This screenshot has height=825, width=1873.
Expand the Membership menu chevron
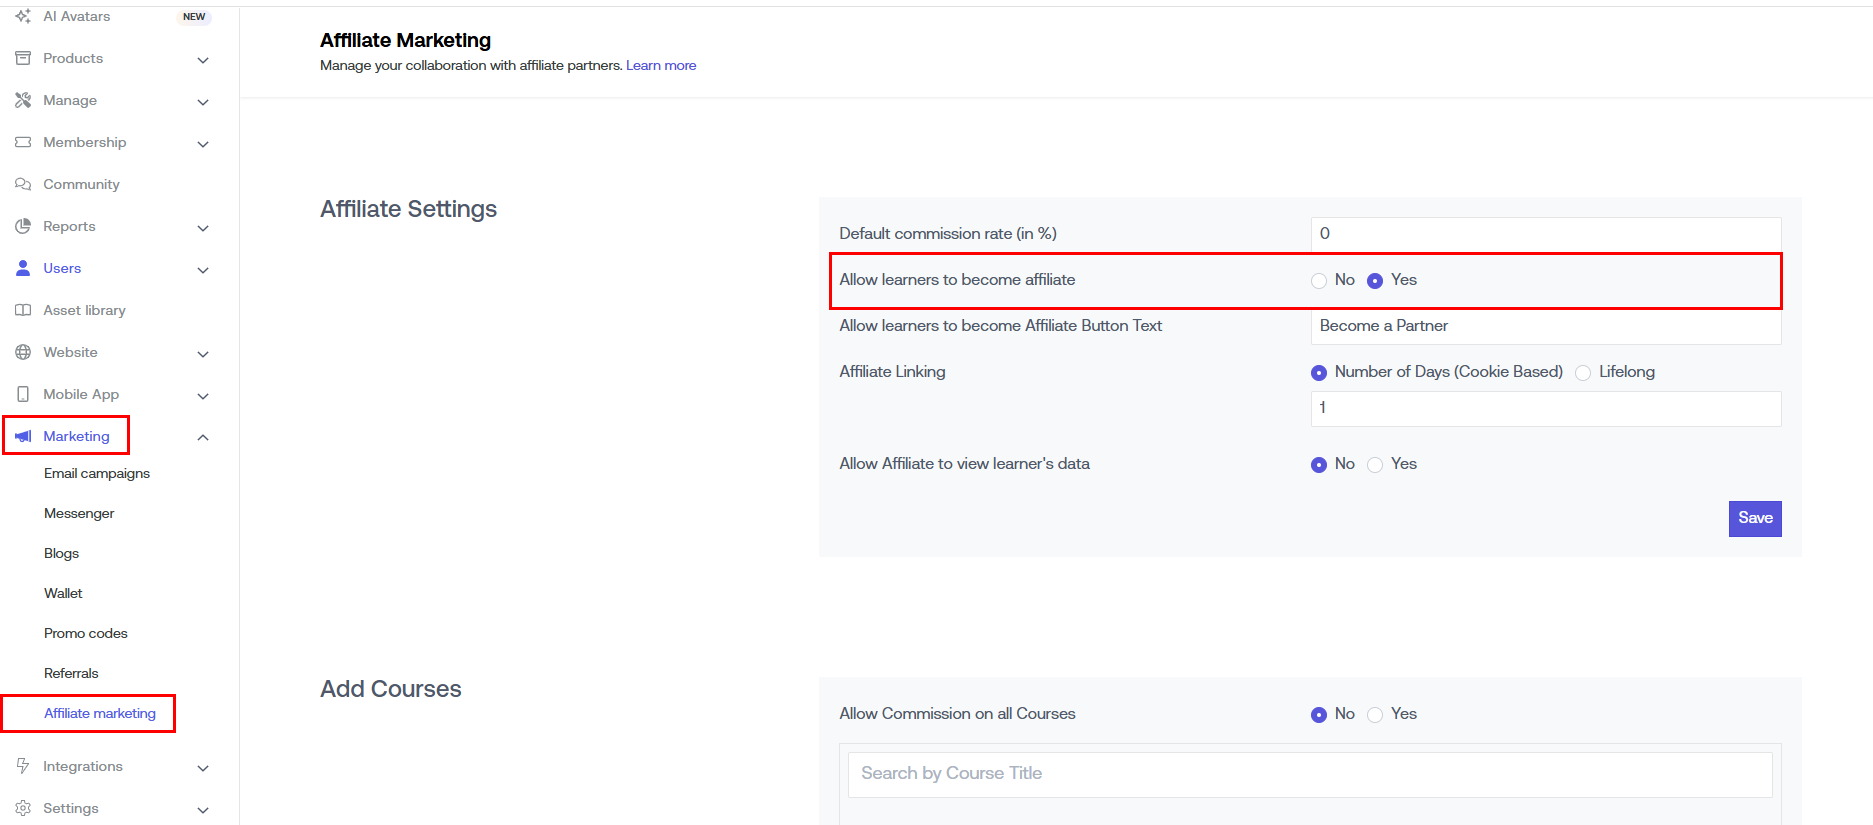click(x=203, y=144)
